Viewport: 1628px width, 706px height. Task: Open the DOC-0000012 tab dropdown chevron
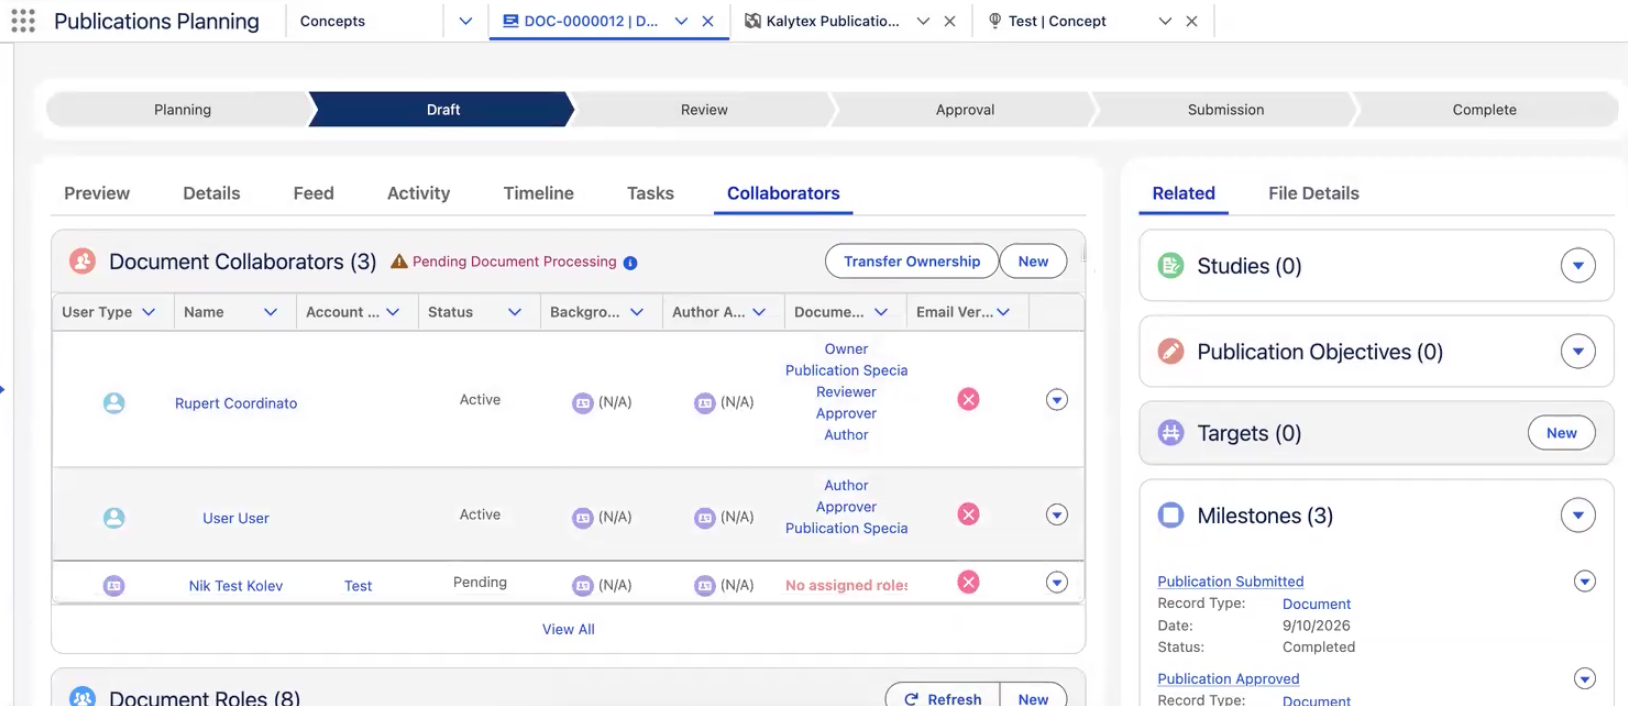pos(681,21)
